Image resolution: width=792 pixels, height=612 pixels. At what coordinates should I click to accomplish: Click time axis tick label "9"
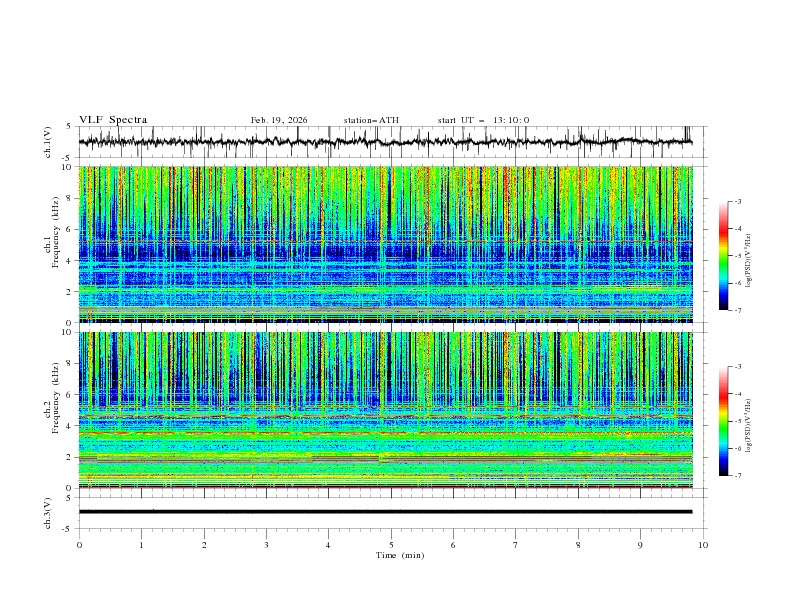(x=640, y=545)
